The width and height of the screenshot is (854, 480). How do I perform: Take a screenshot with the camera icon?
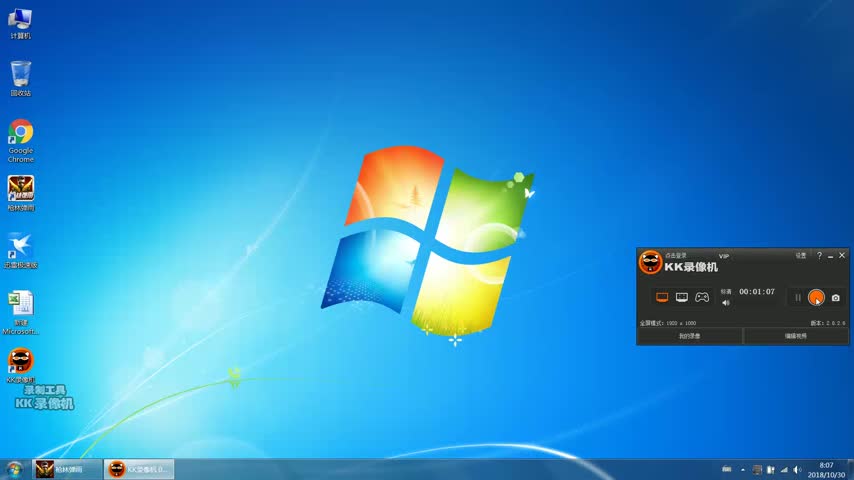(x=835, y=298)
